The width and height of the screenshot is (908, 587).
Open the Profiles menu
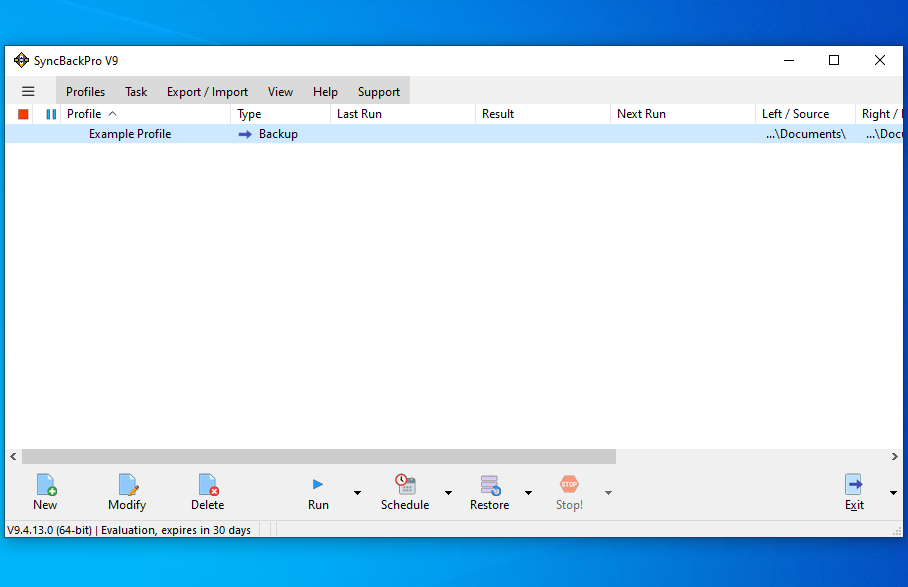tap(86, 91)
